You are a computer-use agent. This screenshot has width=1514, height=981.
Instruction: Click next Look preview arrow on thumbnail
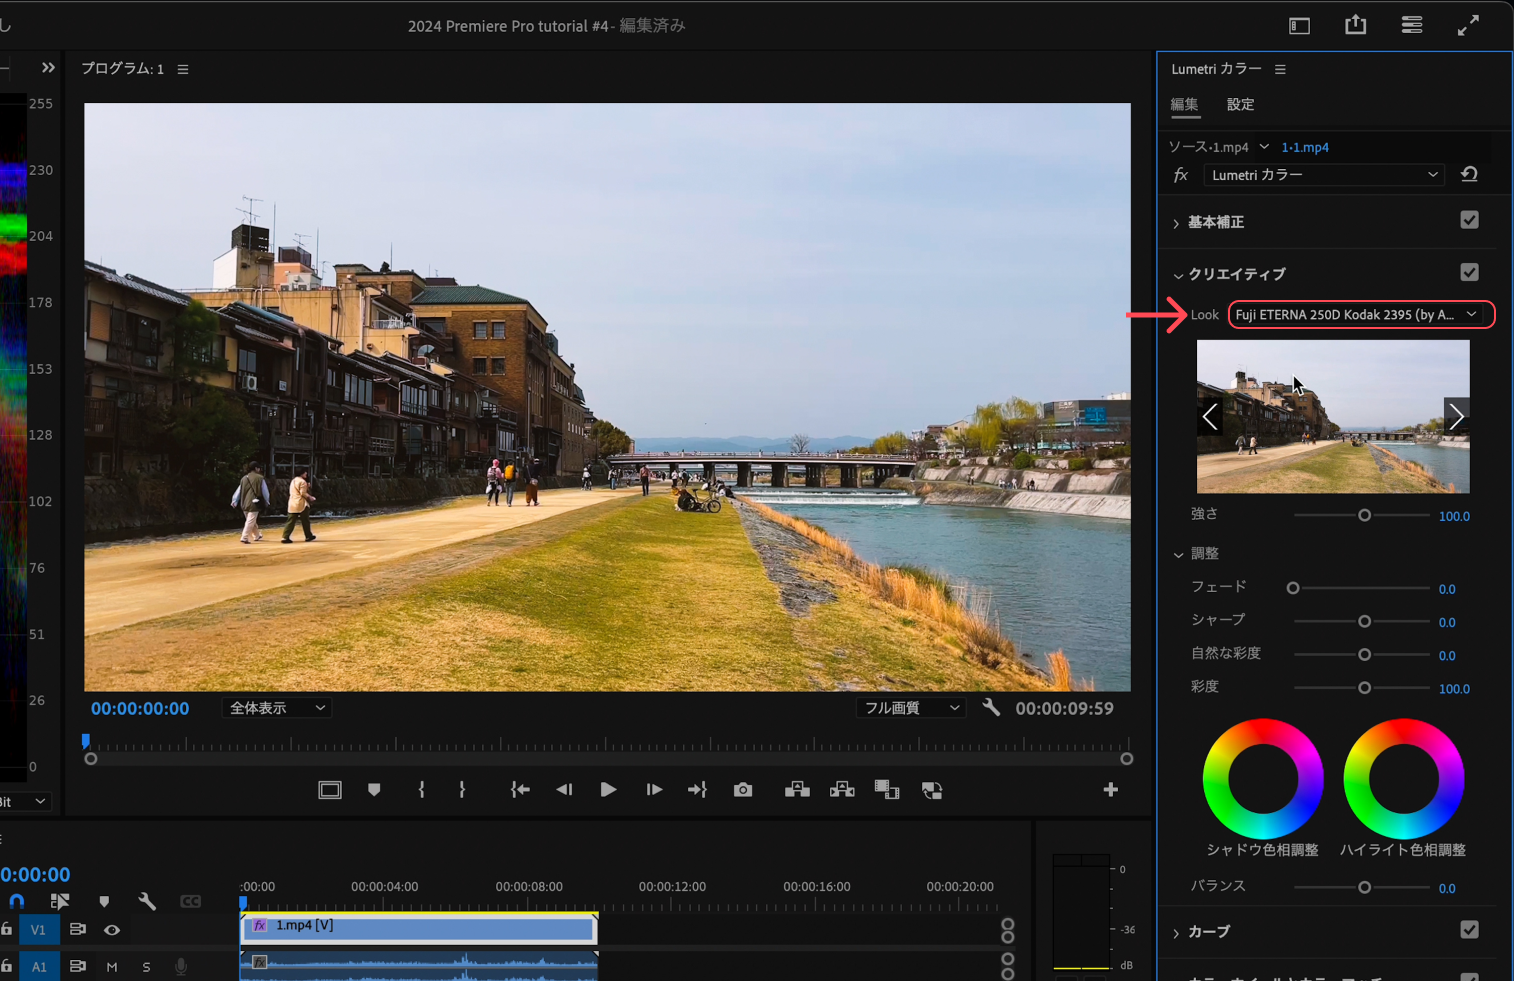(x=1456, y=416)
